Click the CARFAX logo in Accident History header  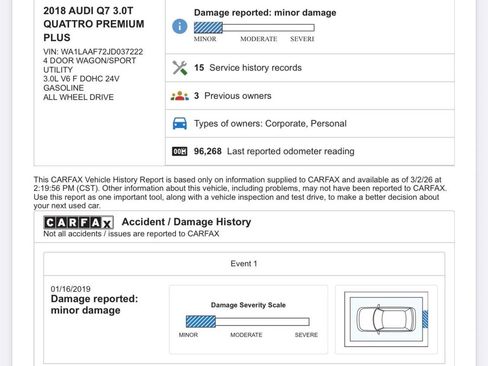(79, 222)
